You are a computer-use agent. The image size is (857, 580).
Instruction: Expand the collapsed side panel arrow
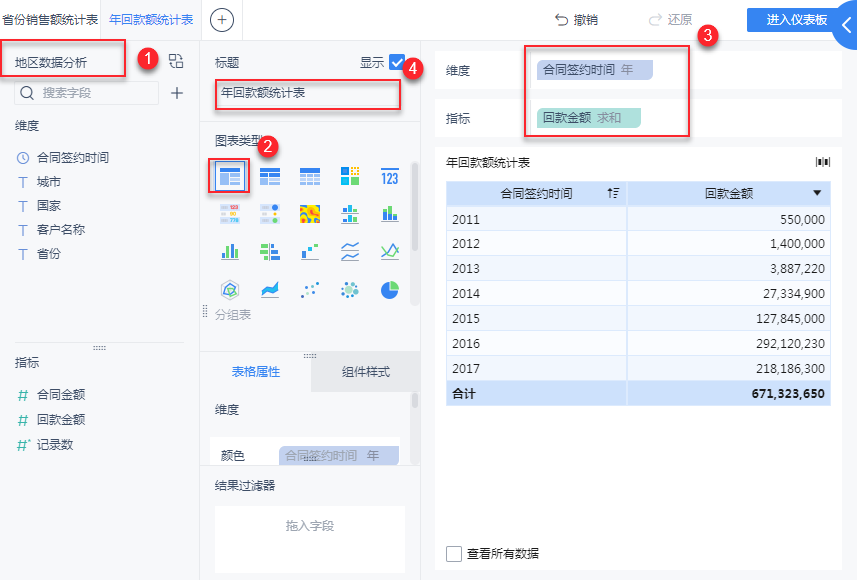pyautogui.click(x=846, y=25)
